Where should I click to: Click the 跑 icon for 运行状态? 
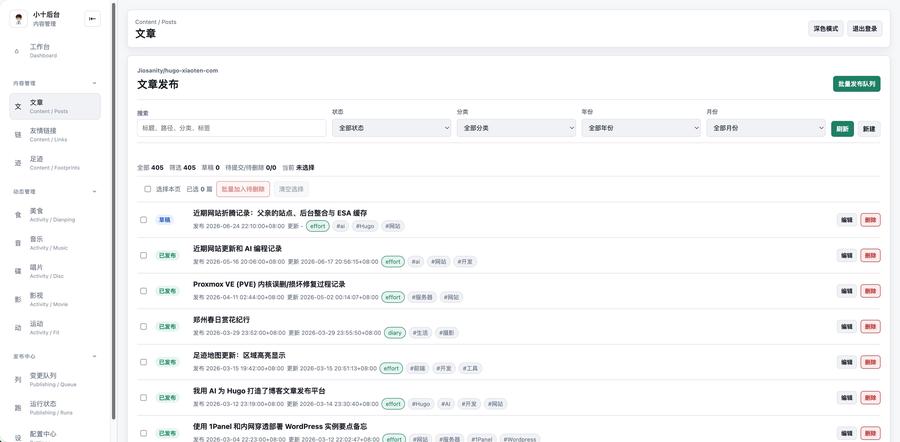pyautogui.click(x=17, y=408)
